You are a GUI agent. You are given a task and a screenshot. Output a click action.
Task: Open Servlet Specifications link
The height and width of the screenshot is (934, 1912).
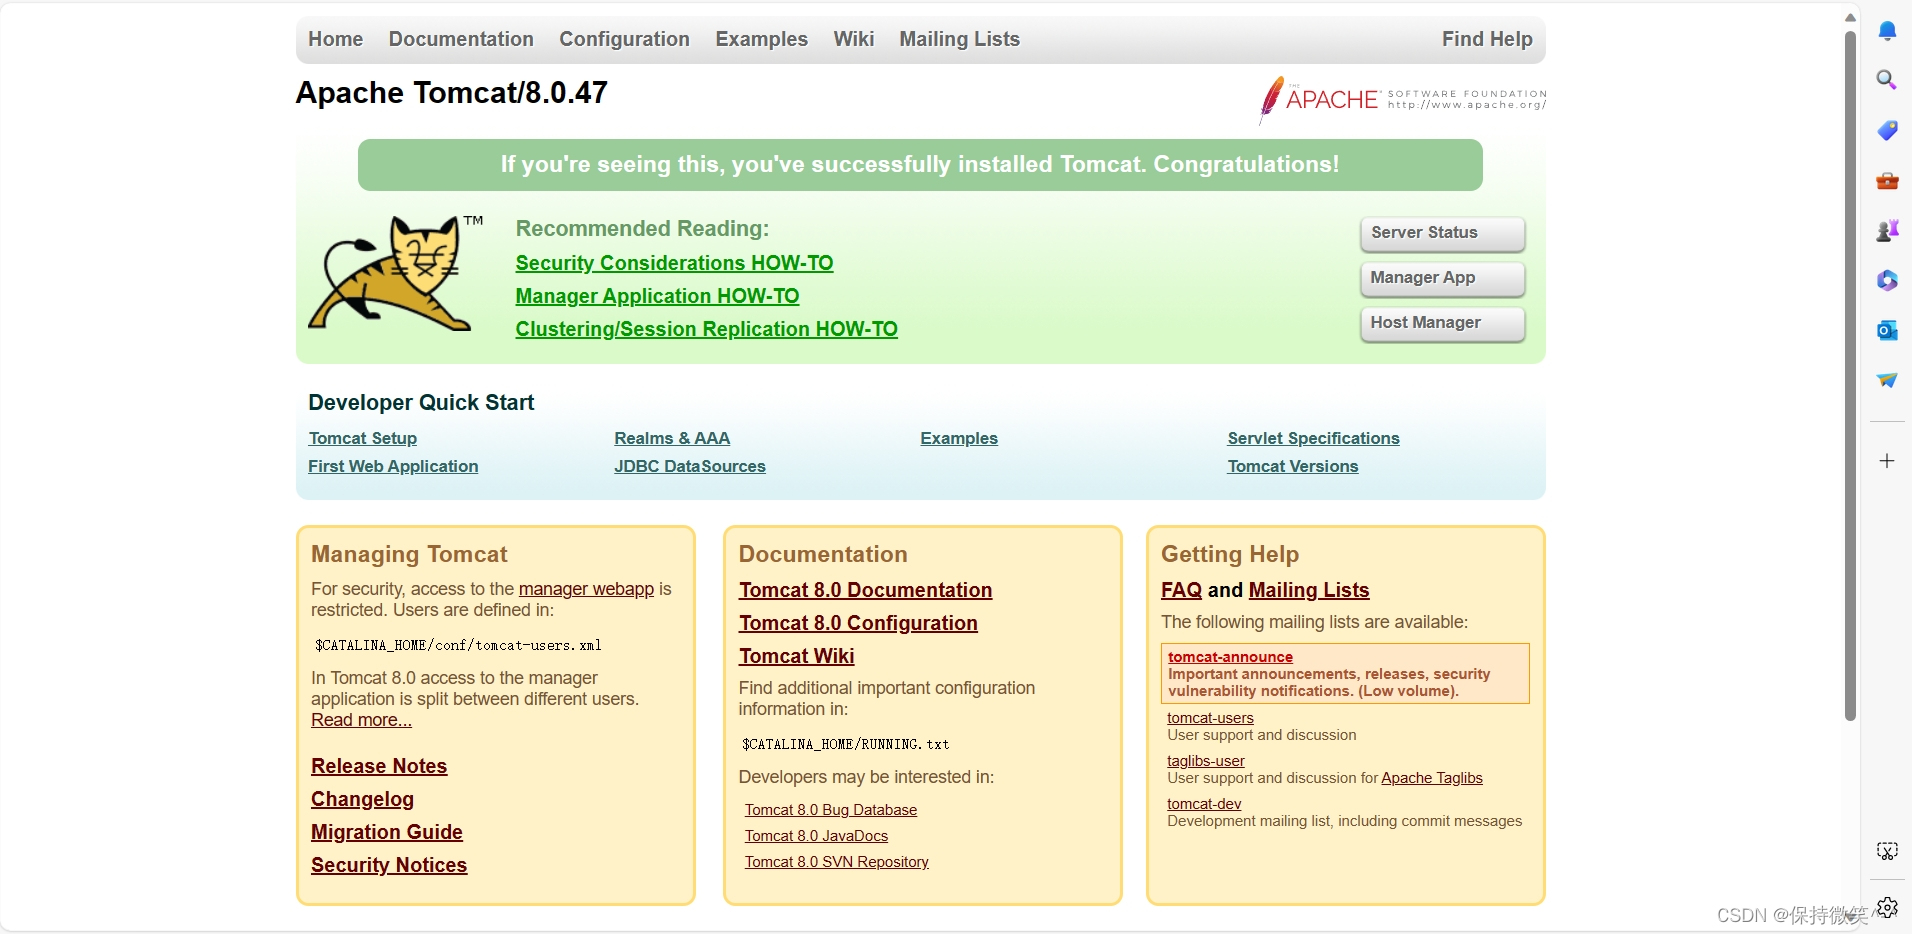click(1313, 438)
